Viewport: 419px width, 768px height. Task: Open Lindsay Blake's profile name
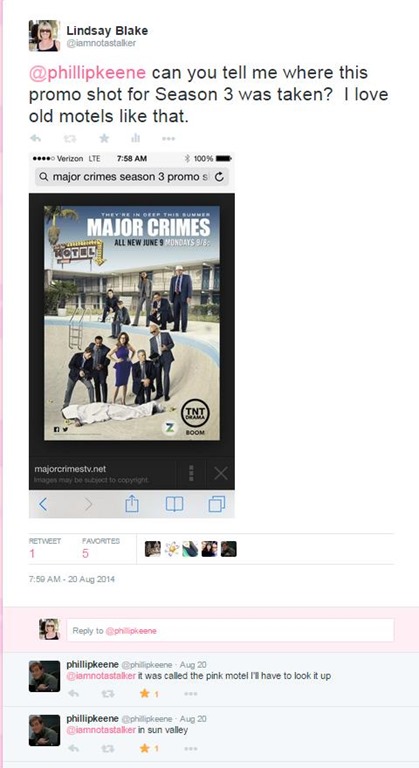(x=107, y=31)
